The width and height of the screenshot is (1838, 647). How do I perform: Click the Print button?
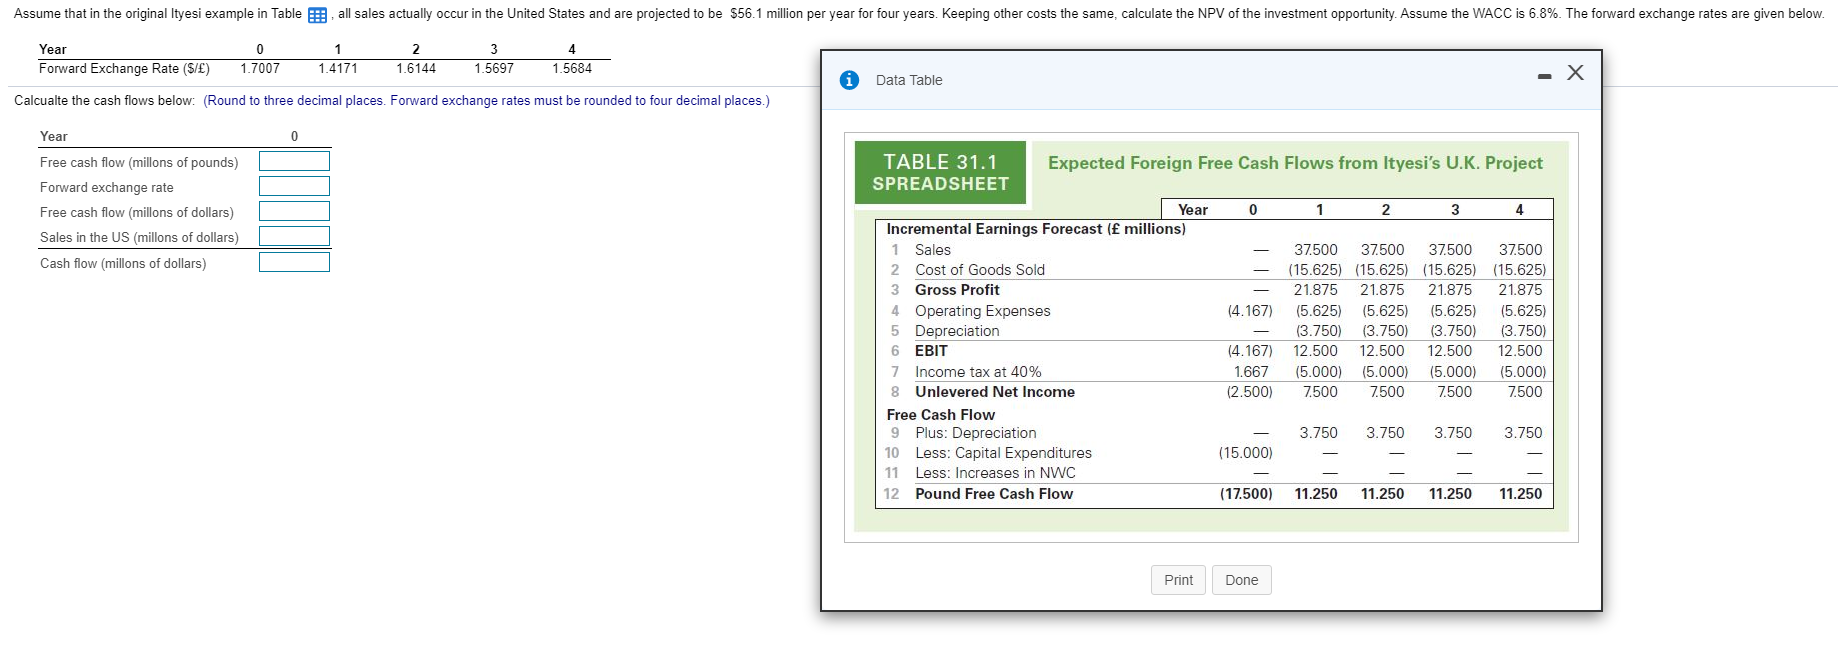[1178, 580]
